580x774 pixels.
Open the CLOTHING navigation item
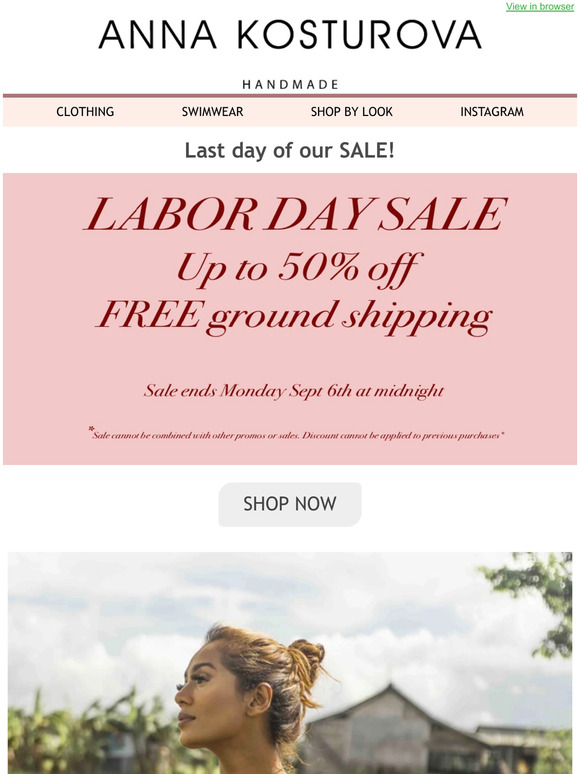pyautogui.click(x=85, y=112)
